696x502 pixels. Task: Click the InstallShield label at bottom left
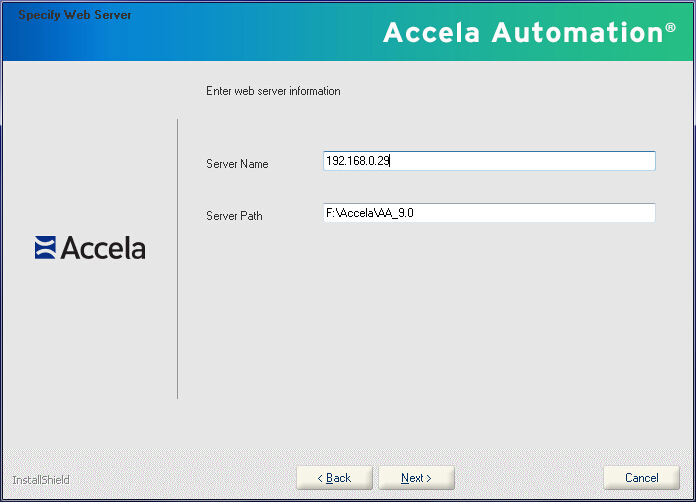(x=41, y=480)
